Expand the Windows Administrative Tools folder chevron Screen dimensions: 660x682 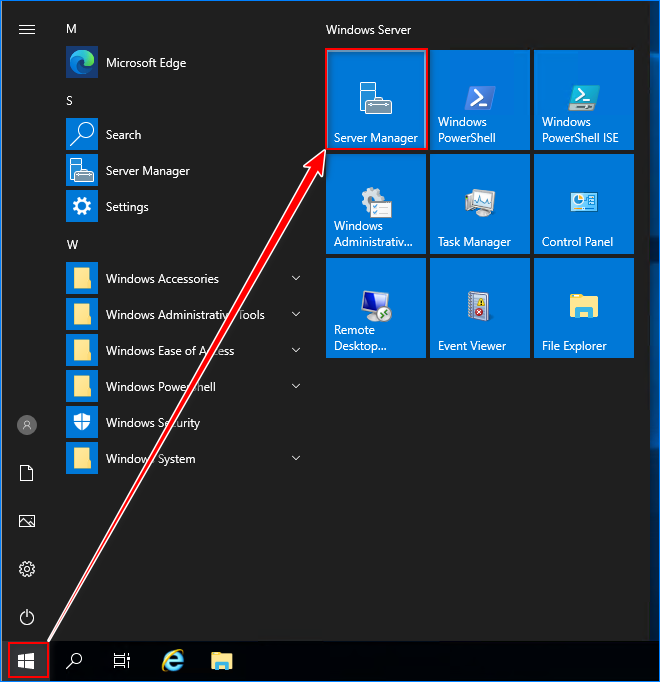pyautogui.click(x=296, y=315)
